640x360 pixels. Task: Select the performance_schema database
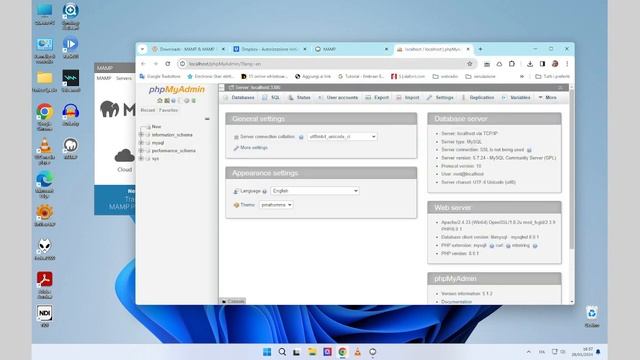(x=173, y=151)
